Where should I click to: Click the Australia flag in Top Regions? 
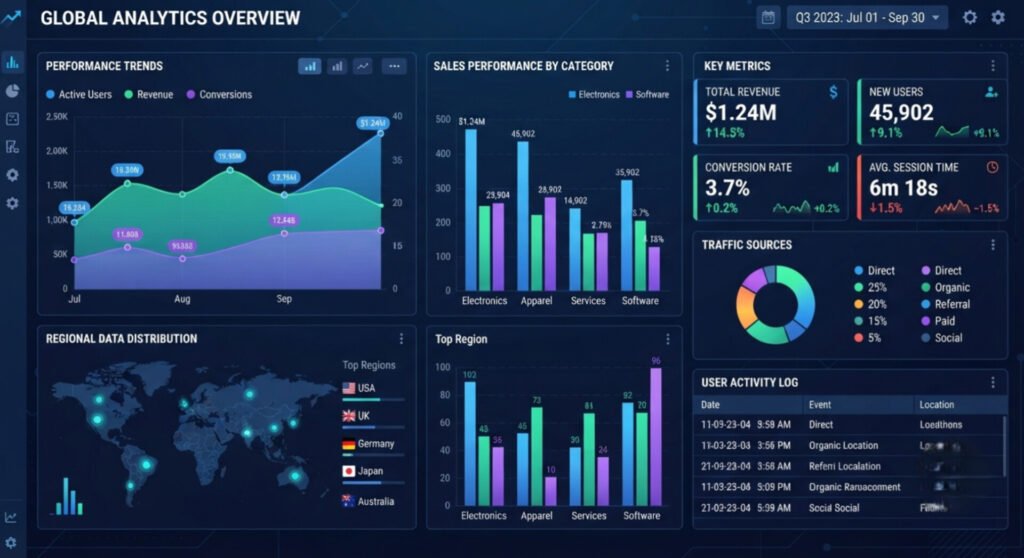point(349,501)
